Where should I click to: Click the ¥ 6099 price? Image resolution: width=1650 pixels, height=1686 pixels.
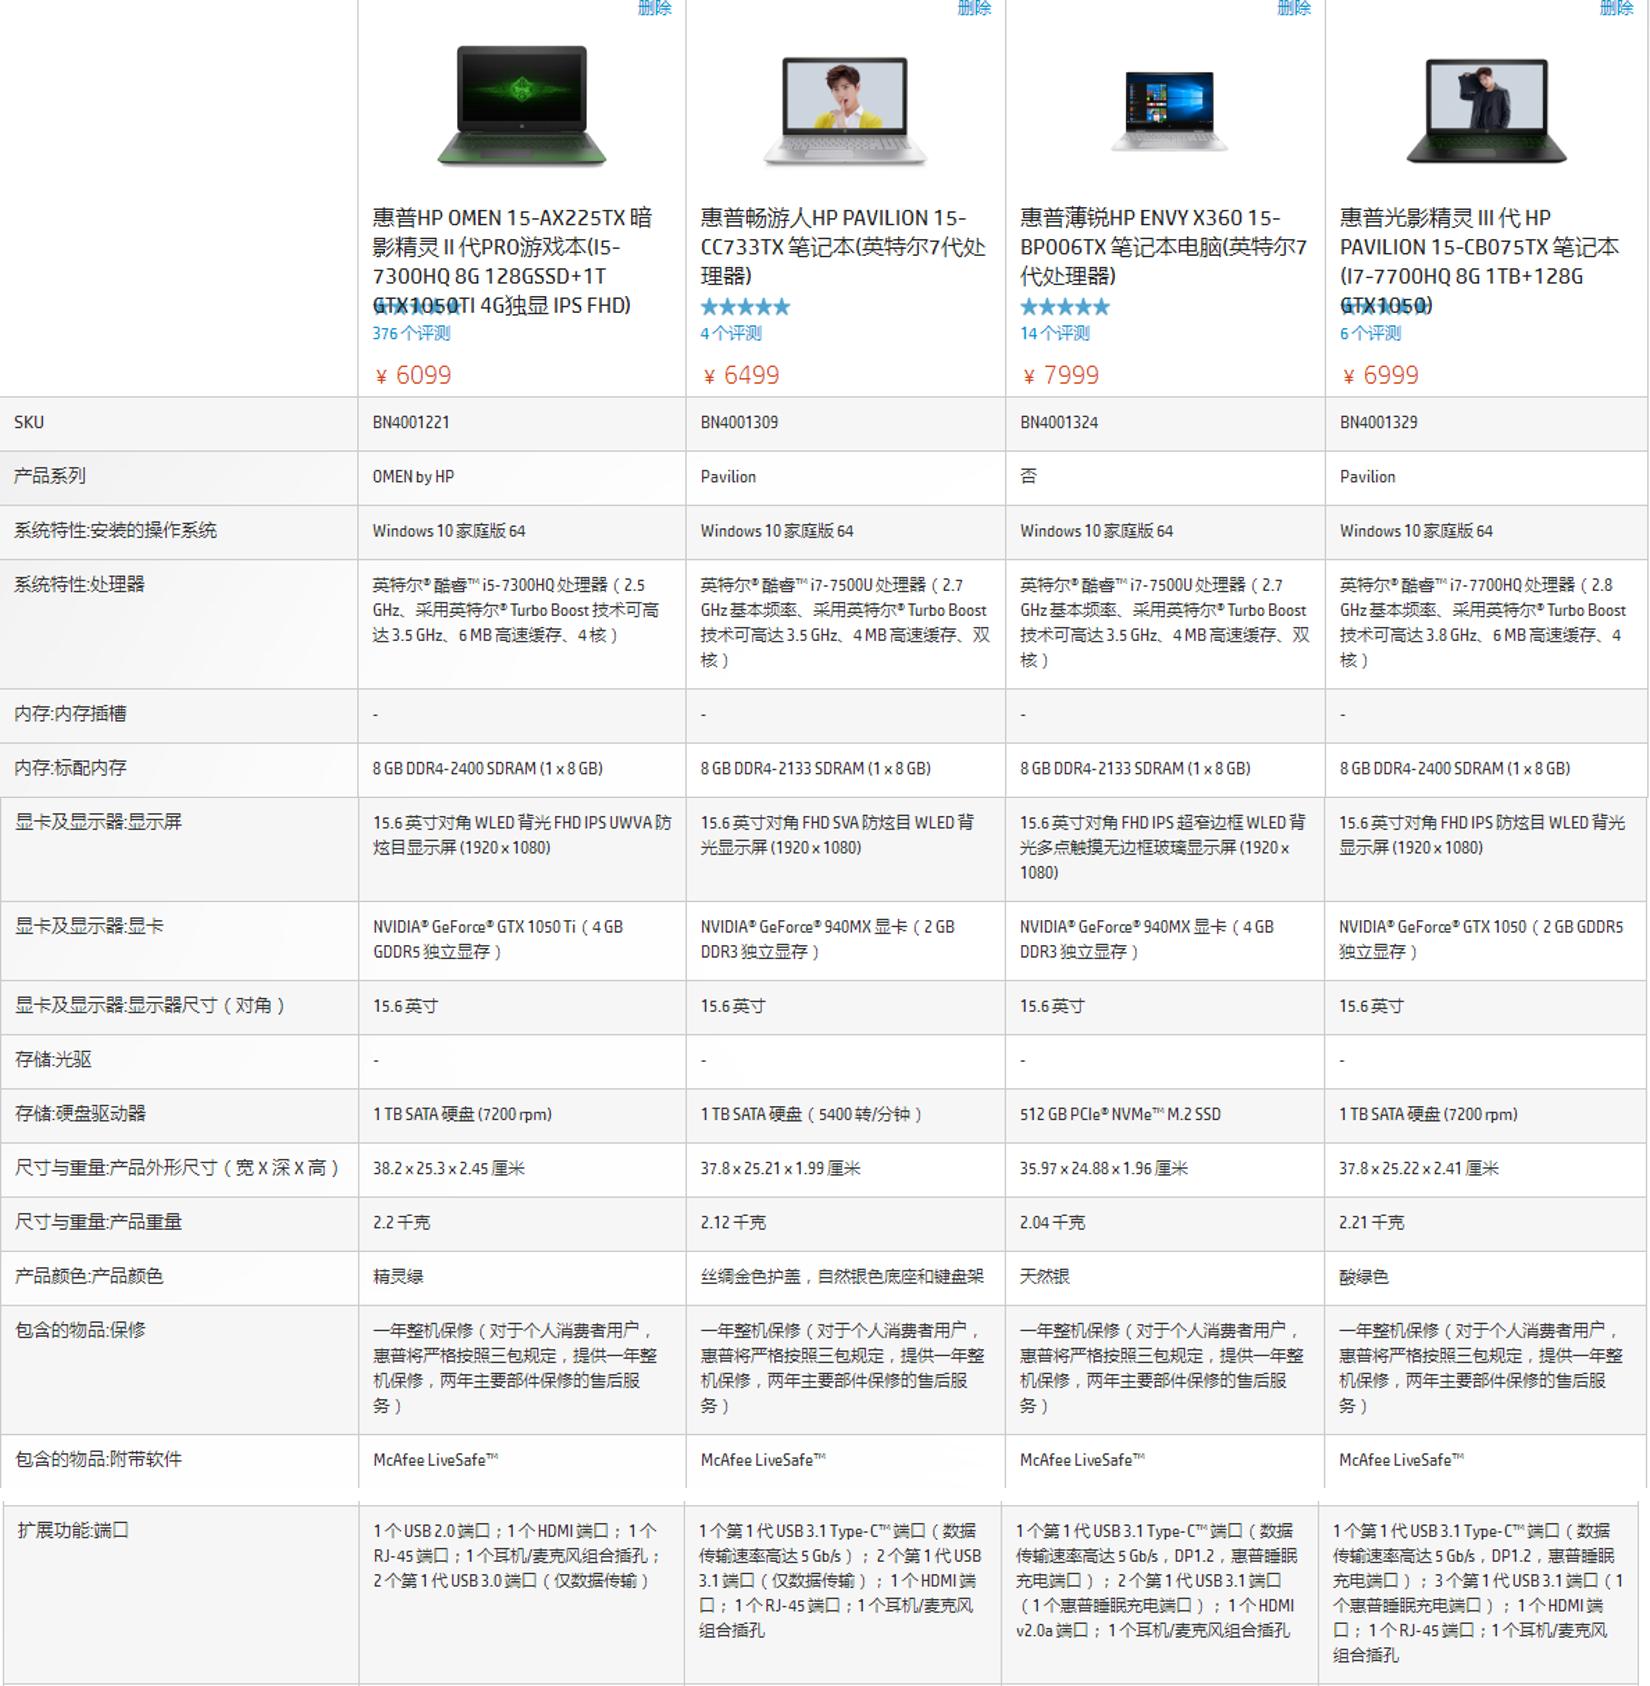pyautogui.click(x=413, y=375)
